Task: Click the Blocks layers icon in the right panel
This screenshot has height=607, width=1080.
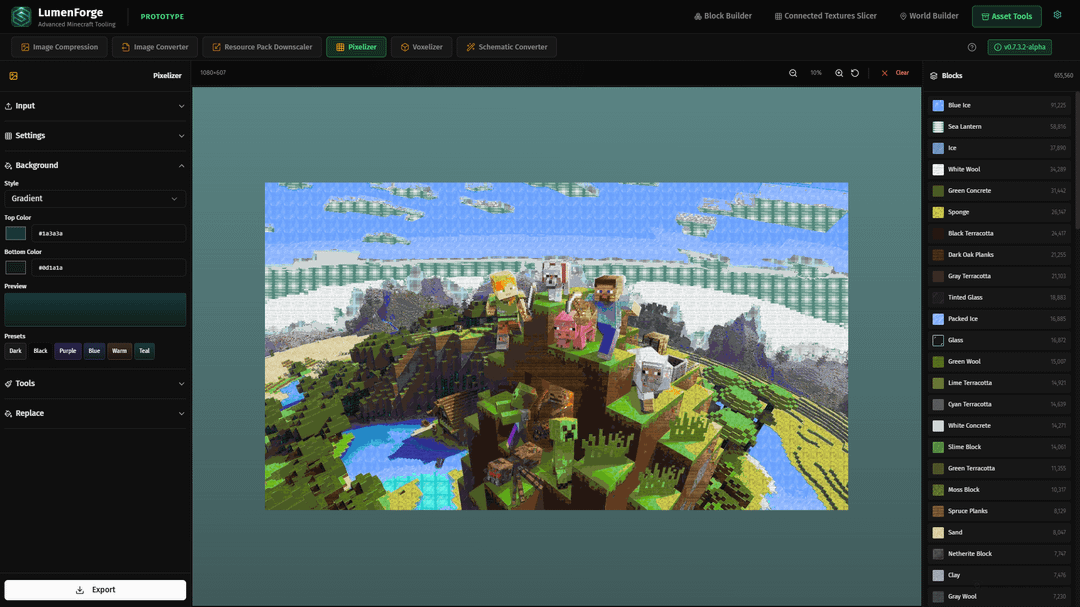Action: [x=934, y=76]
